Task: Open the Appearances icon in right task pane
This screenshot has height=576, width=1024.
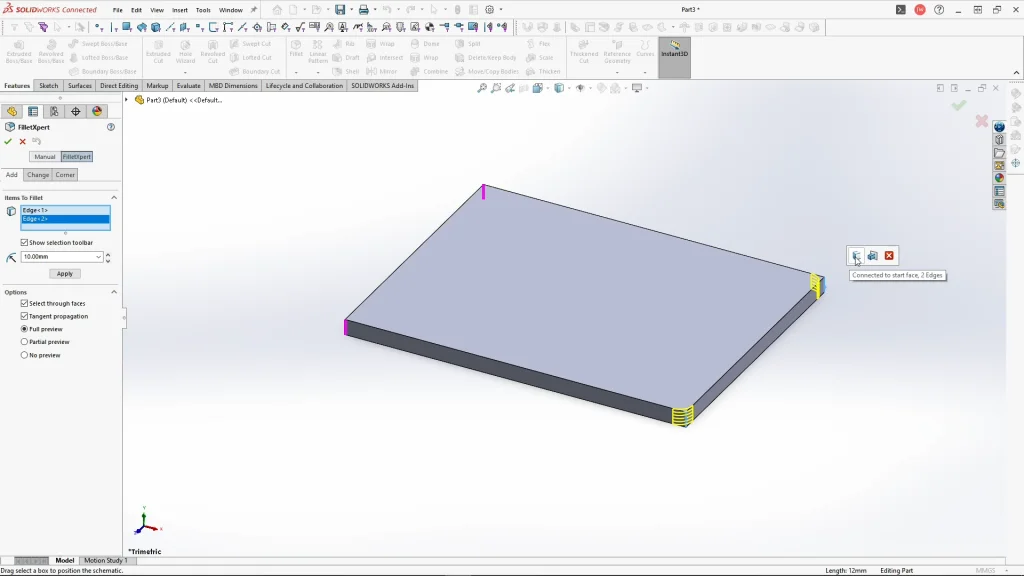Action: [x=999, y=178]
